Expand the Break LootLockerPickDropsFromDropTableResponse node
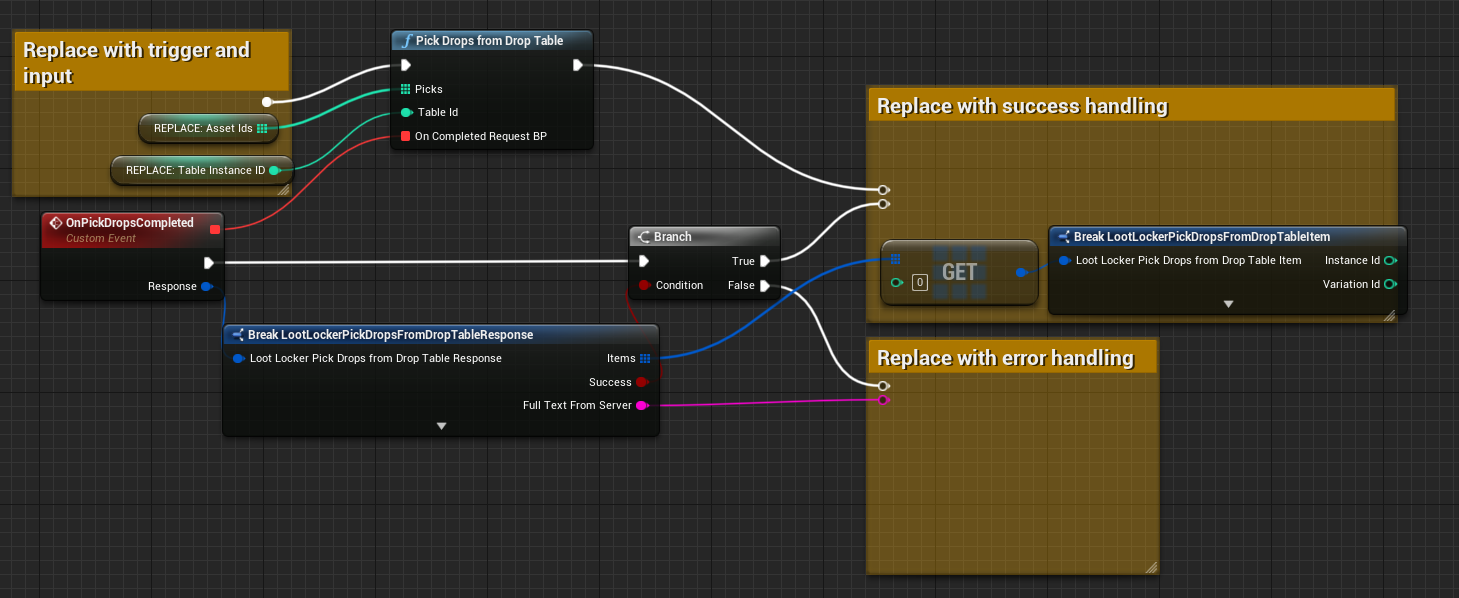This screenshot has height=598, width=1459. pos(441,426)
